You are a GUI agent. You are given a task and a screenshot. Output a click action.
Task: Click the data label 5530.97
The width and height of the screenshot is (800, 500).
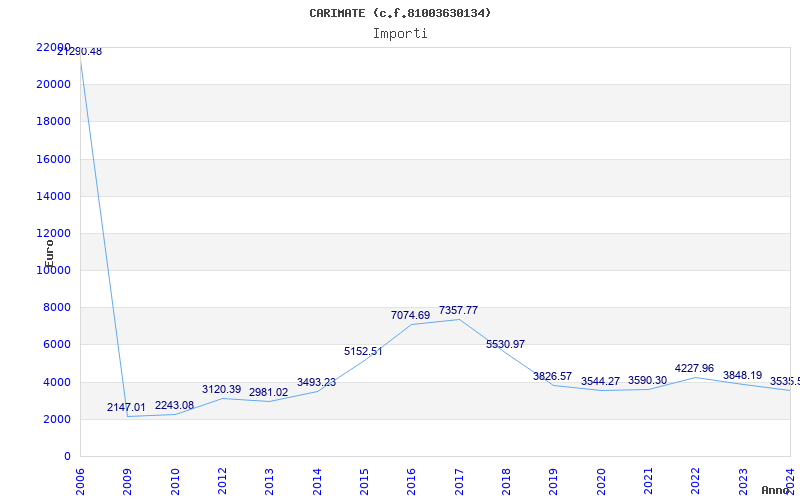[x=505, y=345]
